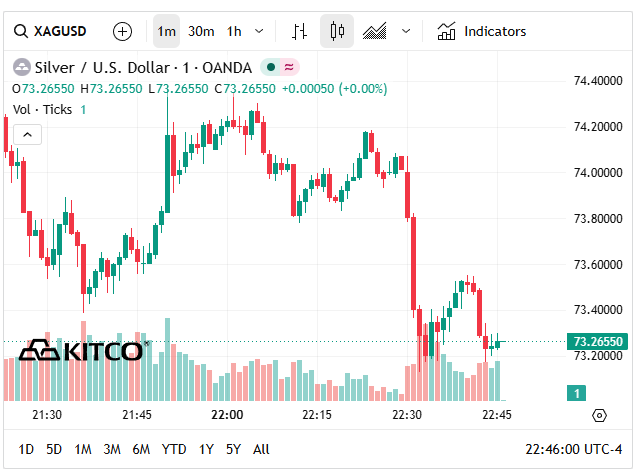Collapse the indicator legend chevron
638x472 pixels.
pos(28,135)
